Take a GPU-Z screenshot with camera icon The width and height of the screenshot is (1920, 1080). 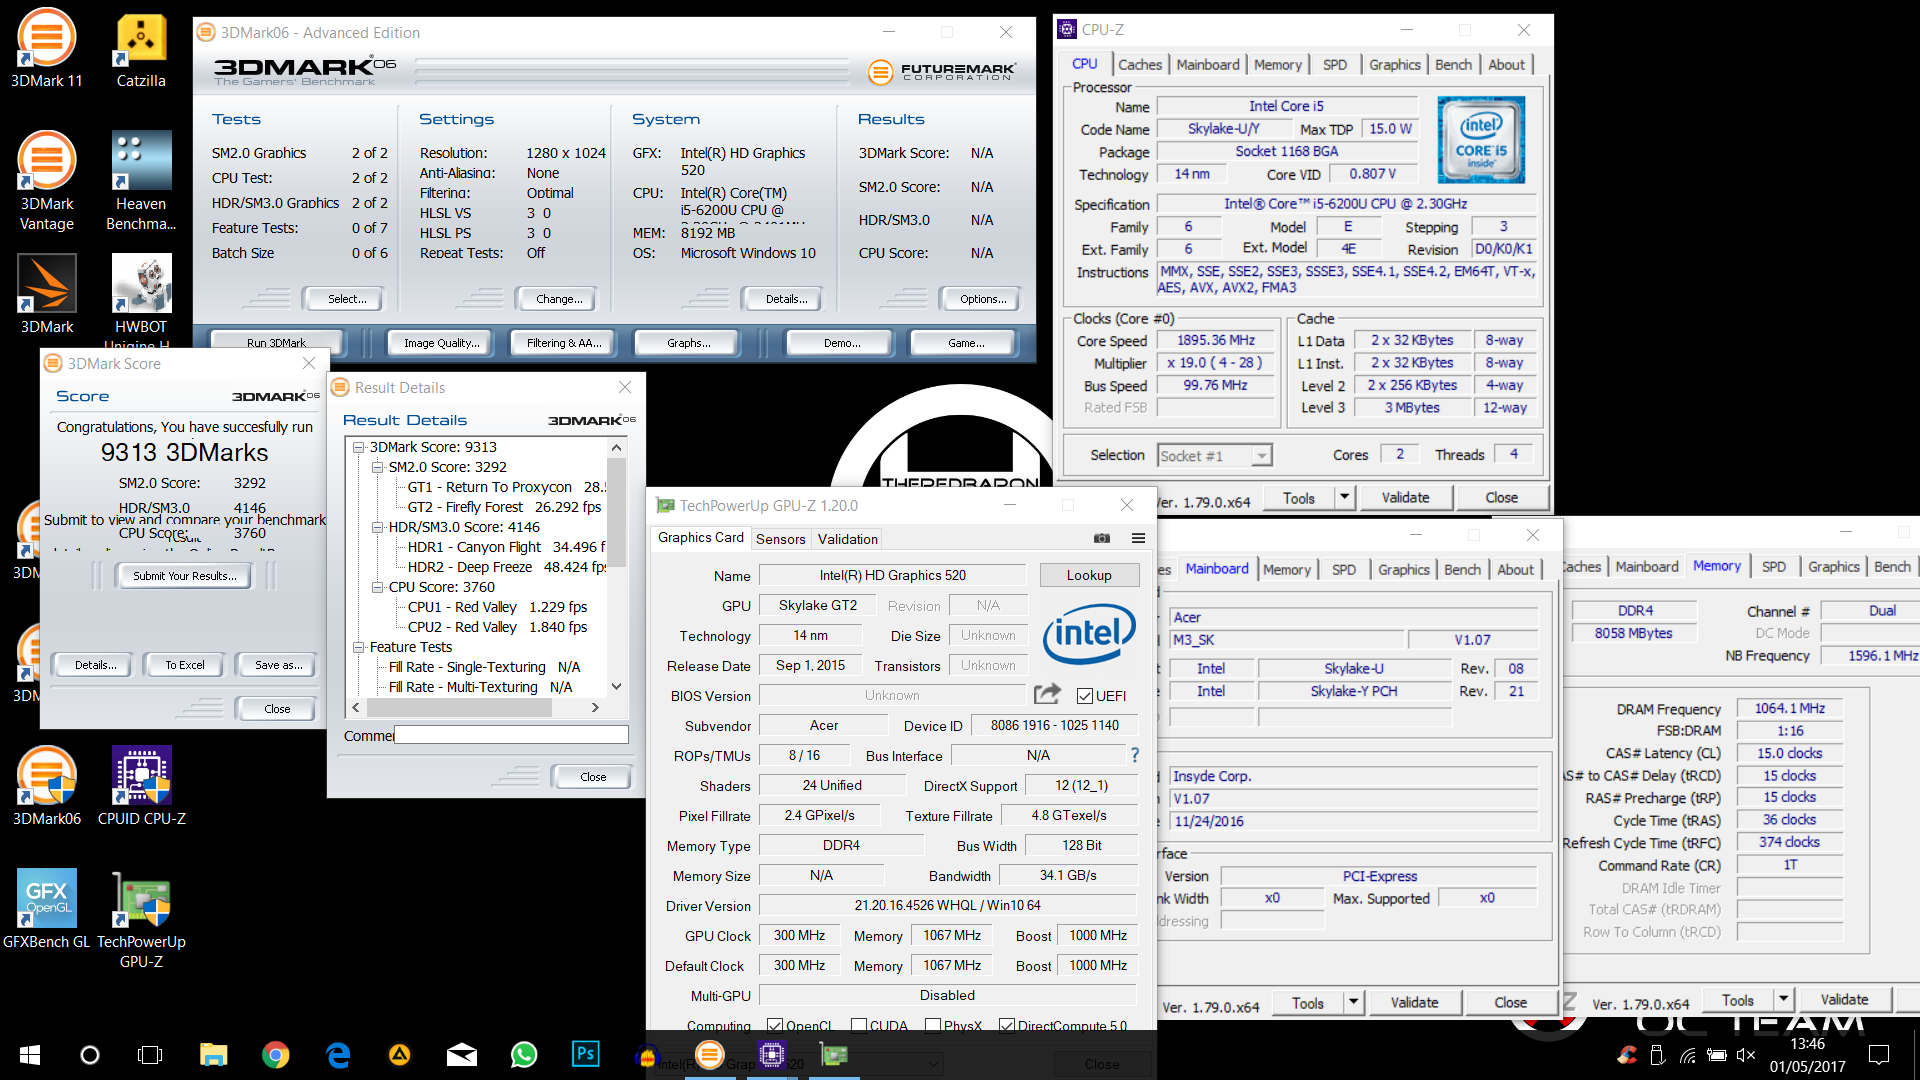pos(1102,538)
